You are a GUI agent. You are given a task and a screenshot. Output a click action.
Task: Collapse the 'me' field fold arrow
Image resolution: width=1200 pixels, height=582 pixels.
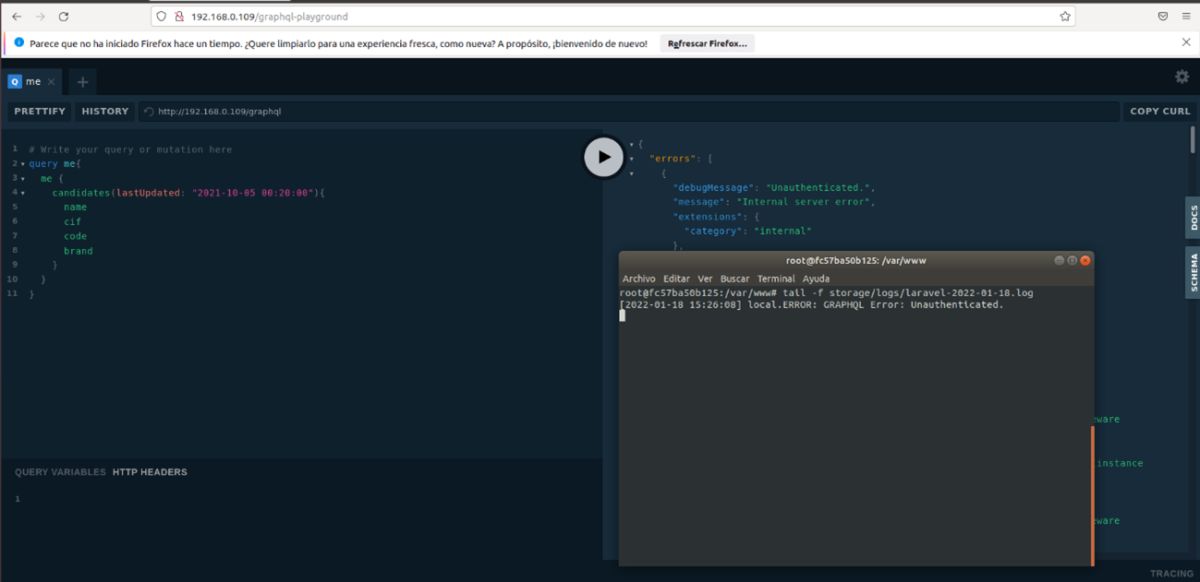pos(23,178)
